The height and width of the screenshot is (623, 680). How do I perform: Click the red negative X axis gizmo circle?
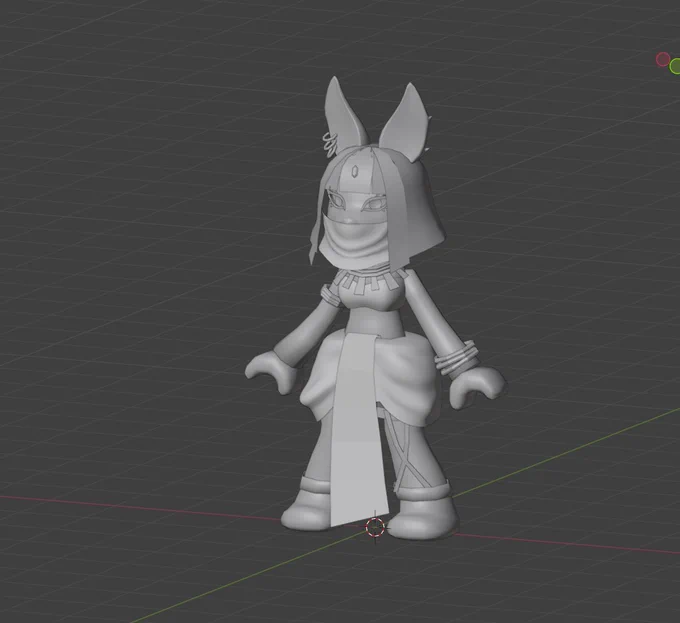click(662, 59)
